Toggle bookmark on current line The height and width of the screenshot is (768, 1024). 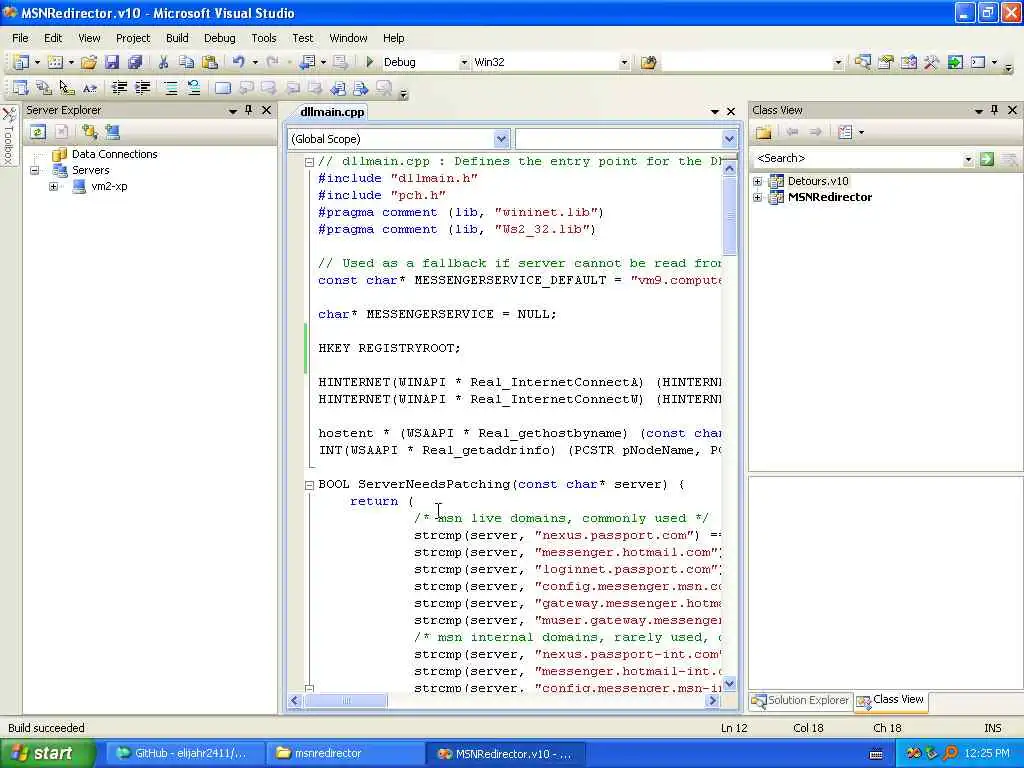click(223, 88)
